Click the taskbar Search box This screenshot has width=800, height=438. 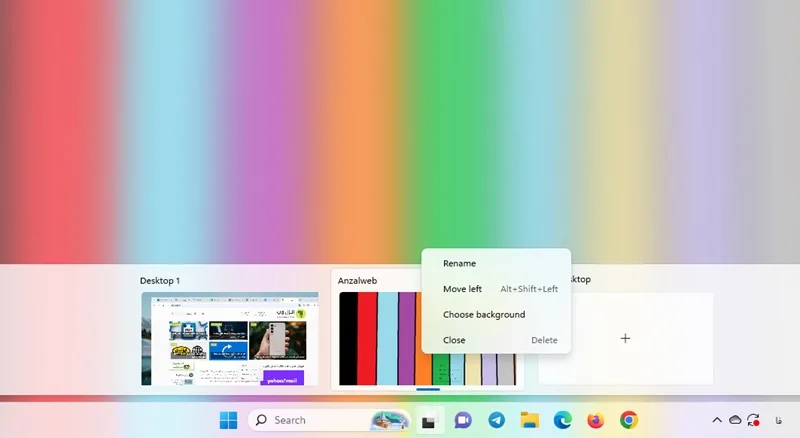[x=329, y=420]
